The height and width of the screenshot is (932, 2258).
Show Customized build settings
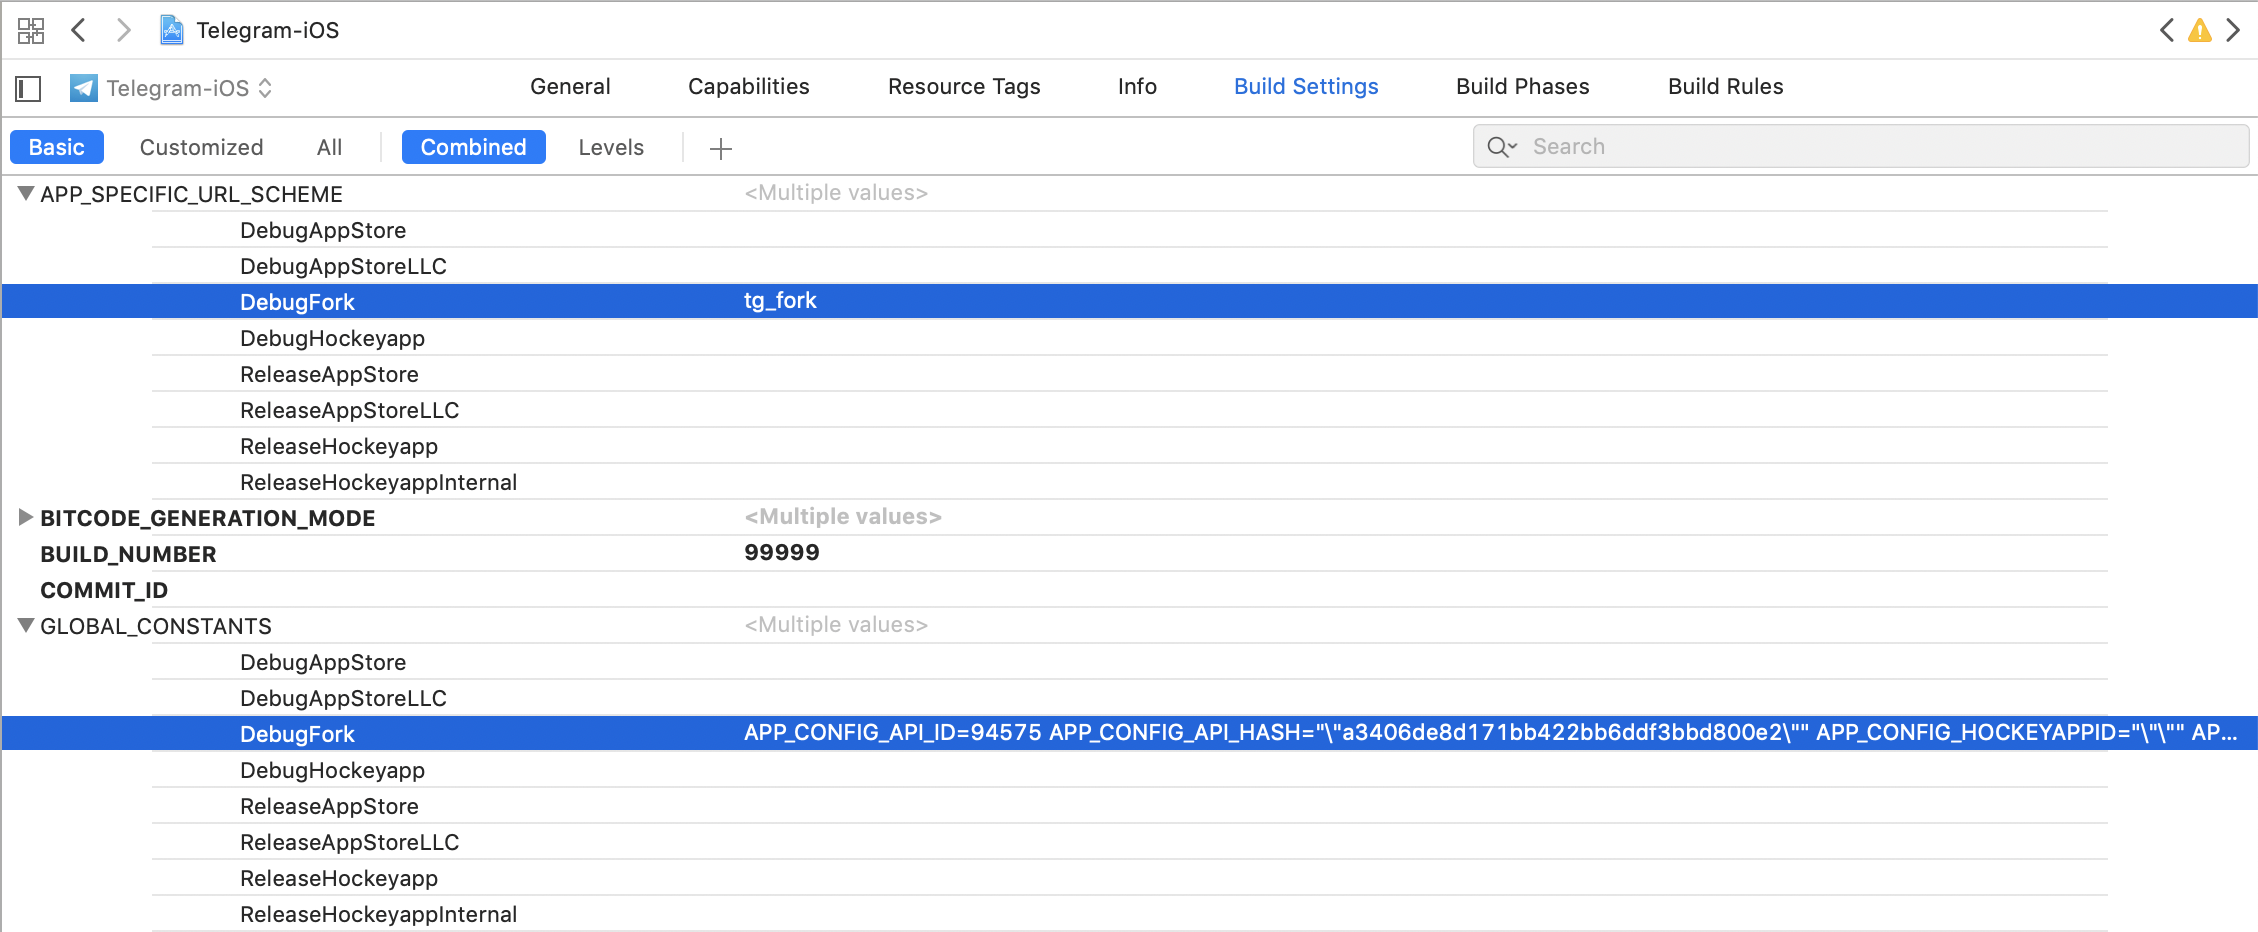pos(201,147)
